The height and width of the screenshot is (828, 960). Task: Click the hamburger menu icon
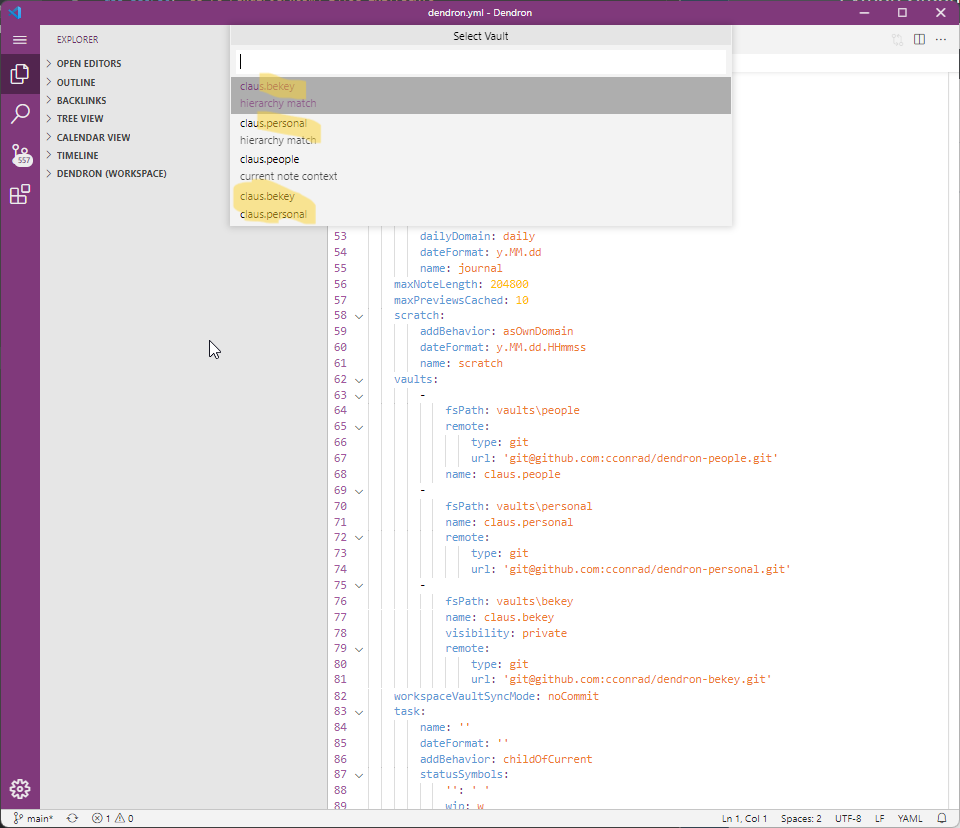pyautogui.click(x=21, y=40)
